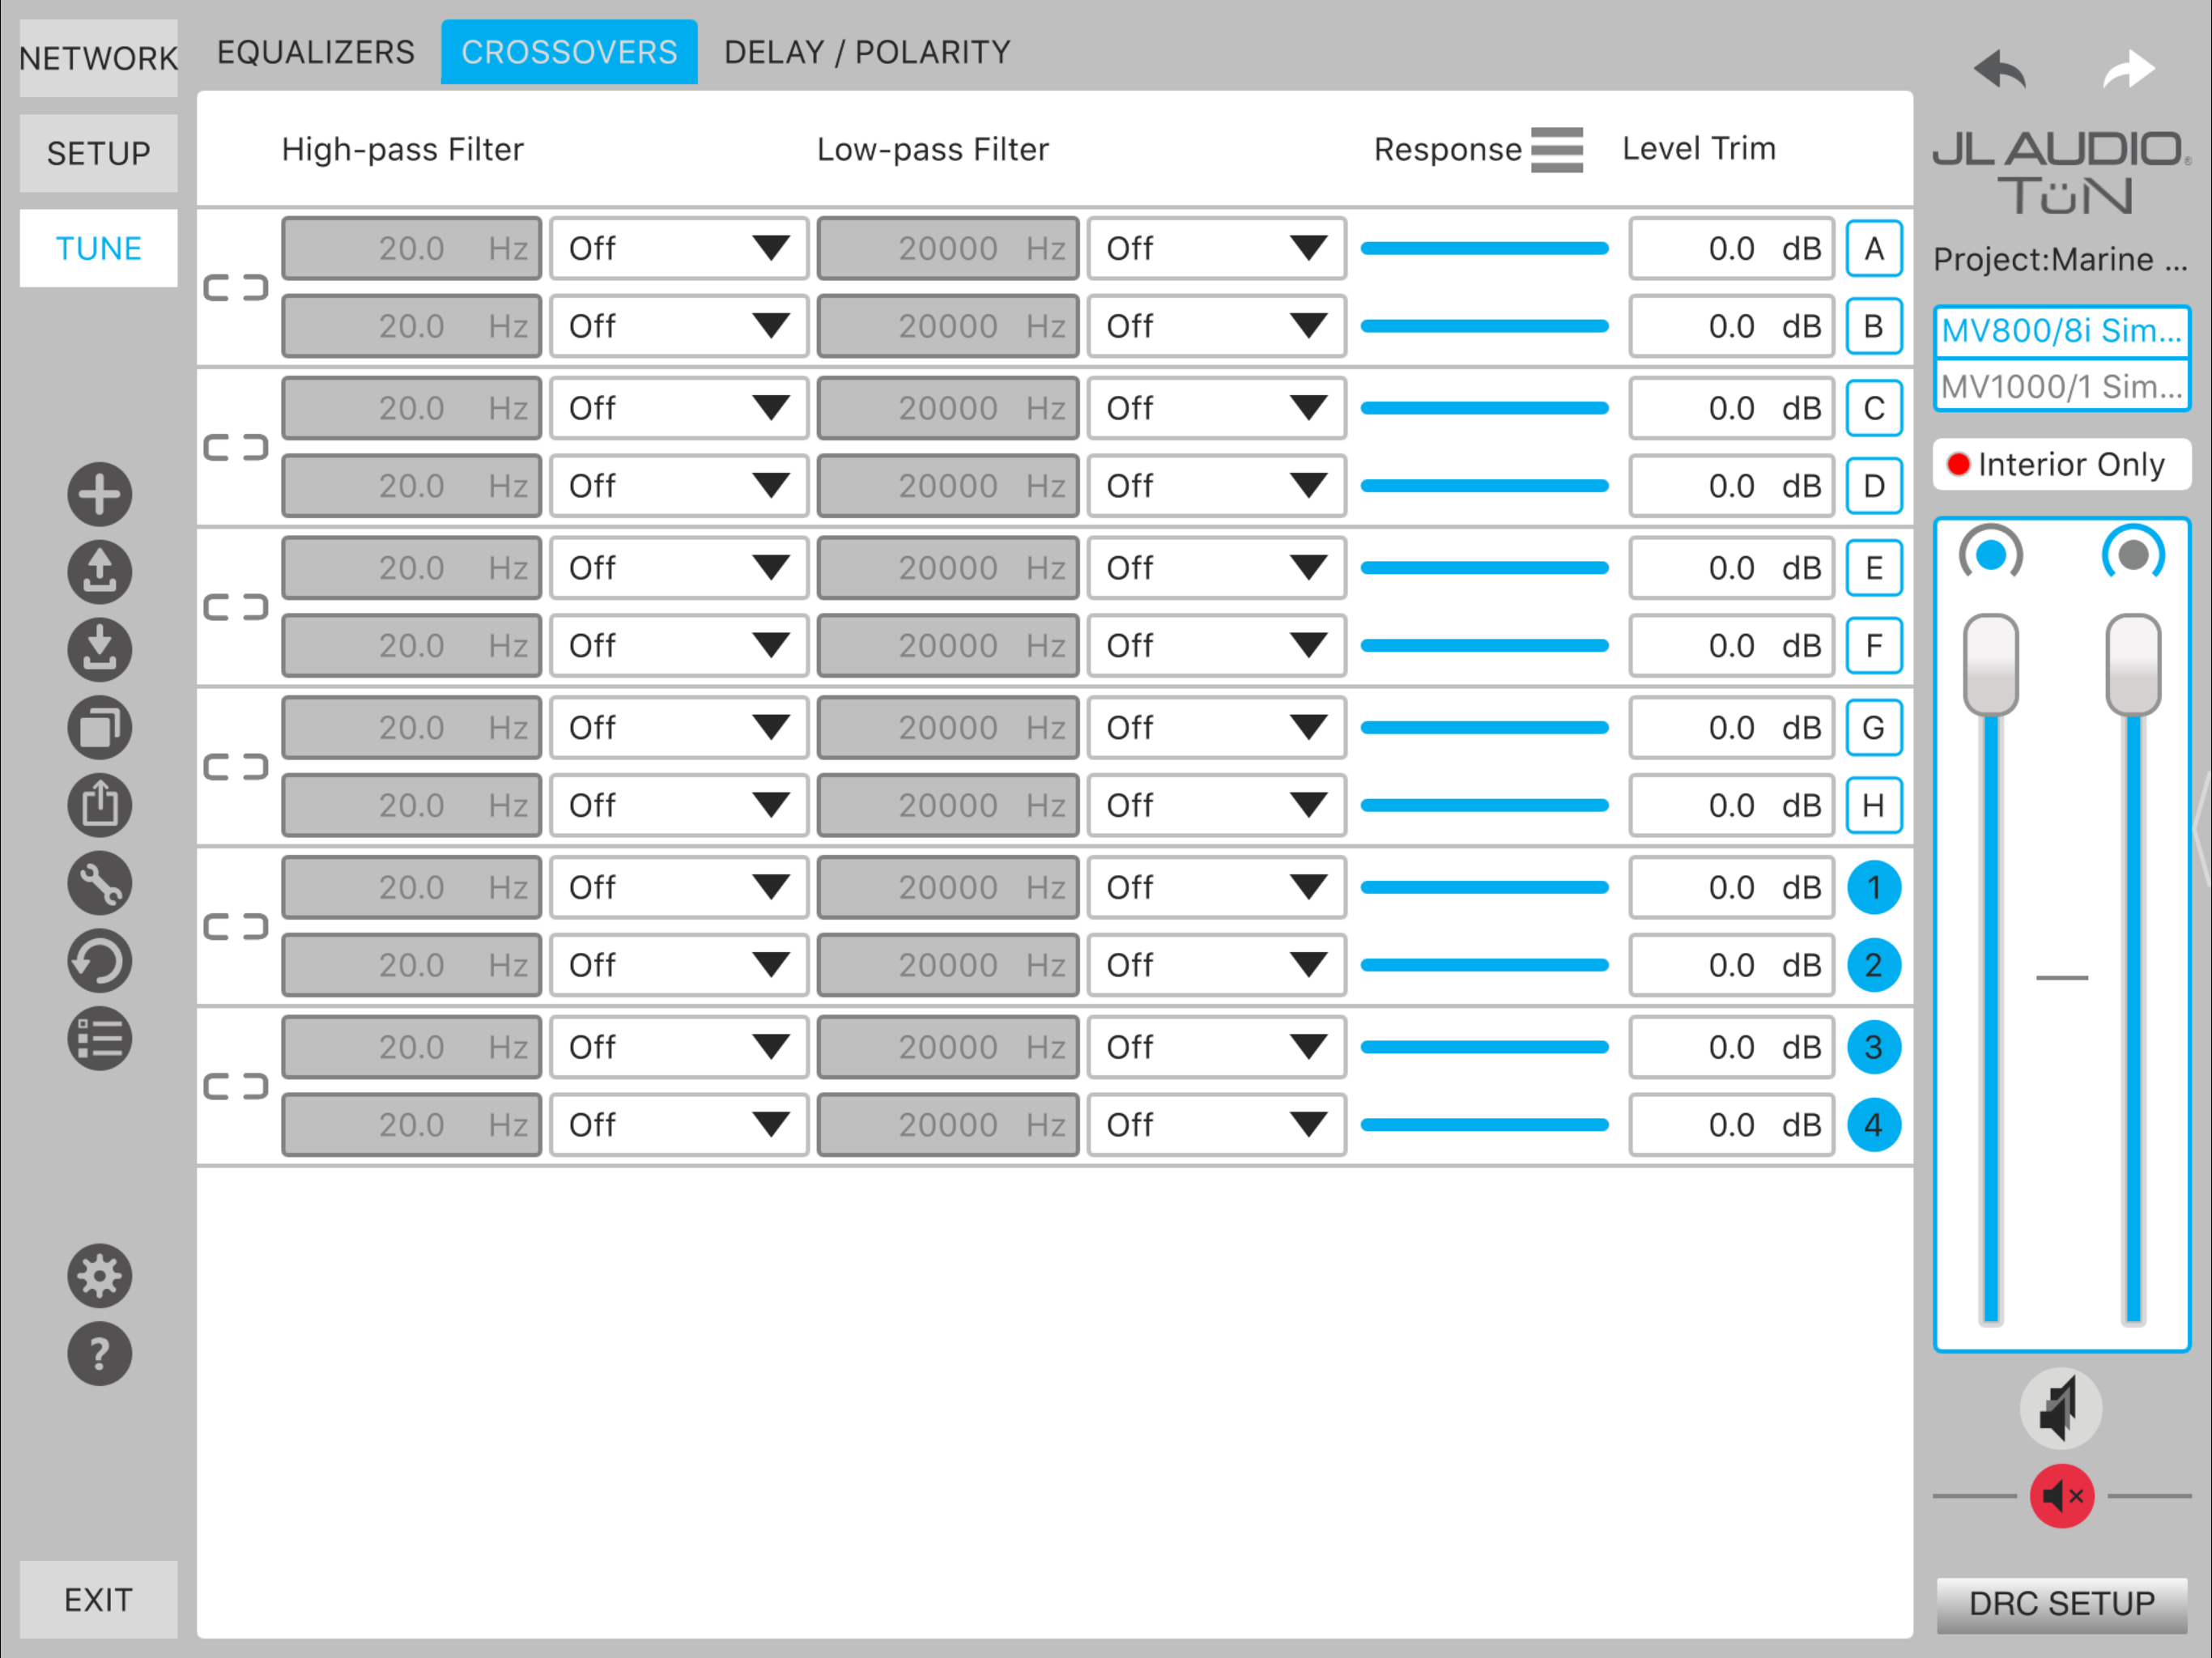Click channel D response curve line
Screen dimensions: 2212x1658
coord(1485,486)
